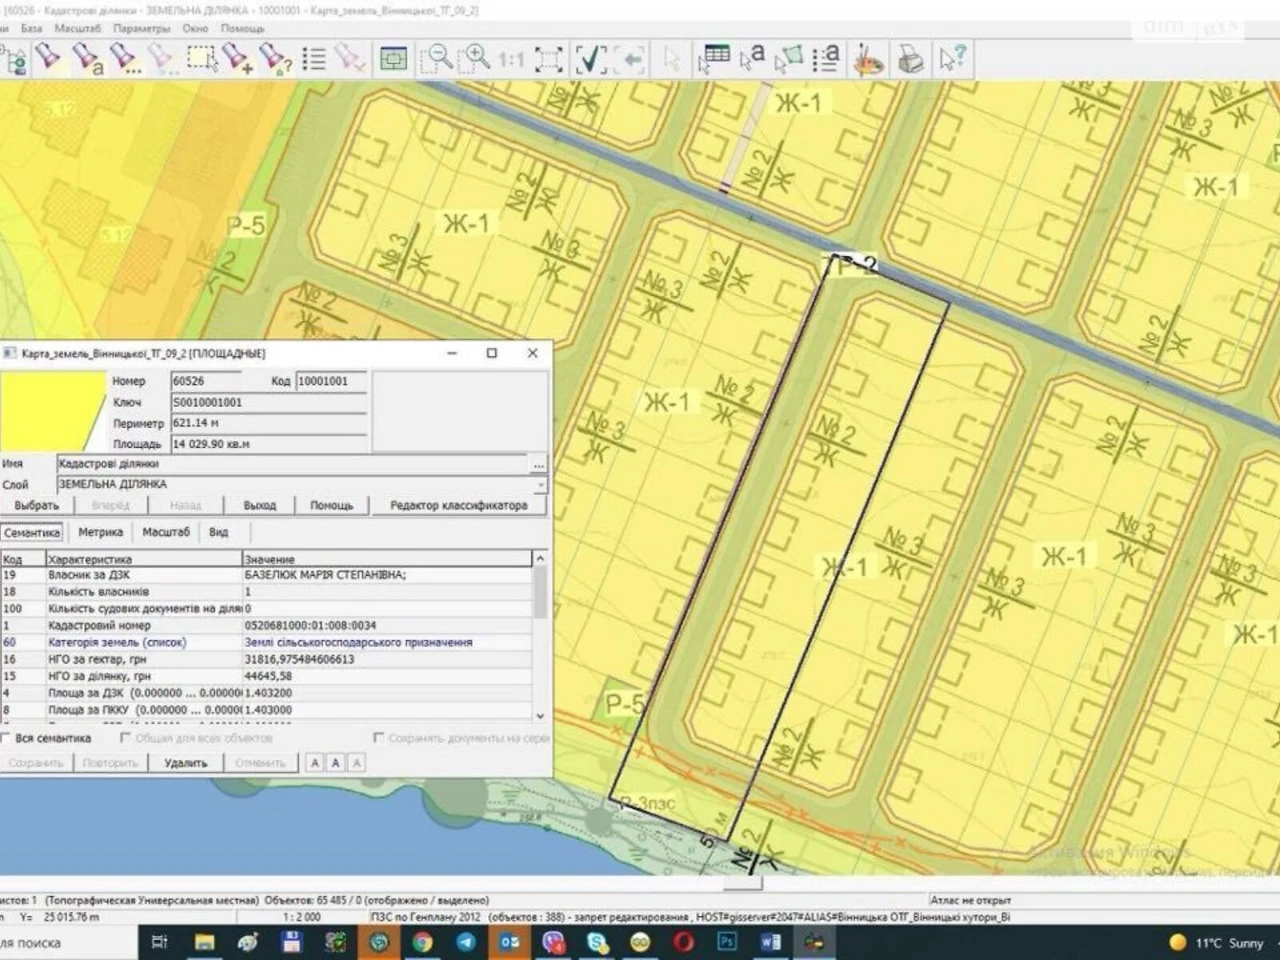Set map scale to 1:1
This screenshot has height=960, width=1280.
click(x=511, y=59)
